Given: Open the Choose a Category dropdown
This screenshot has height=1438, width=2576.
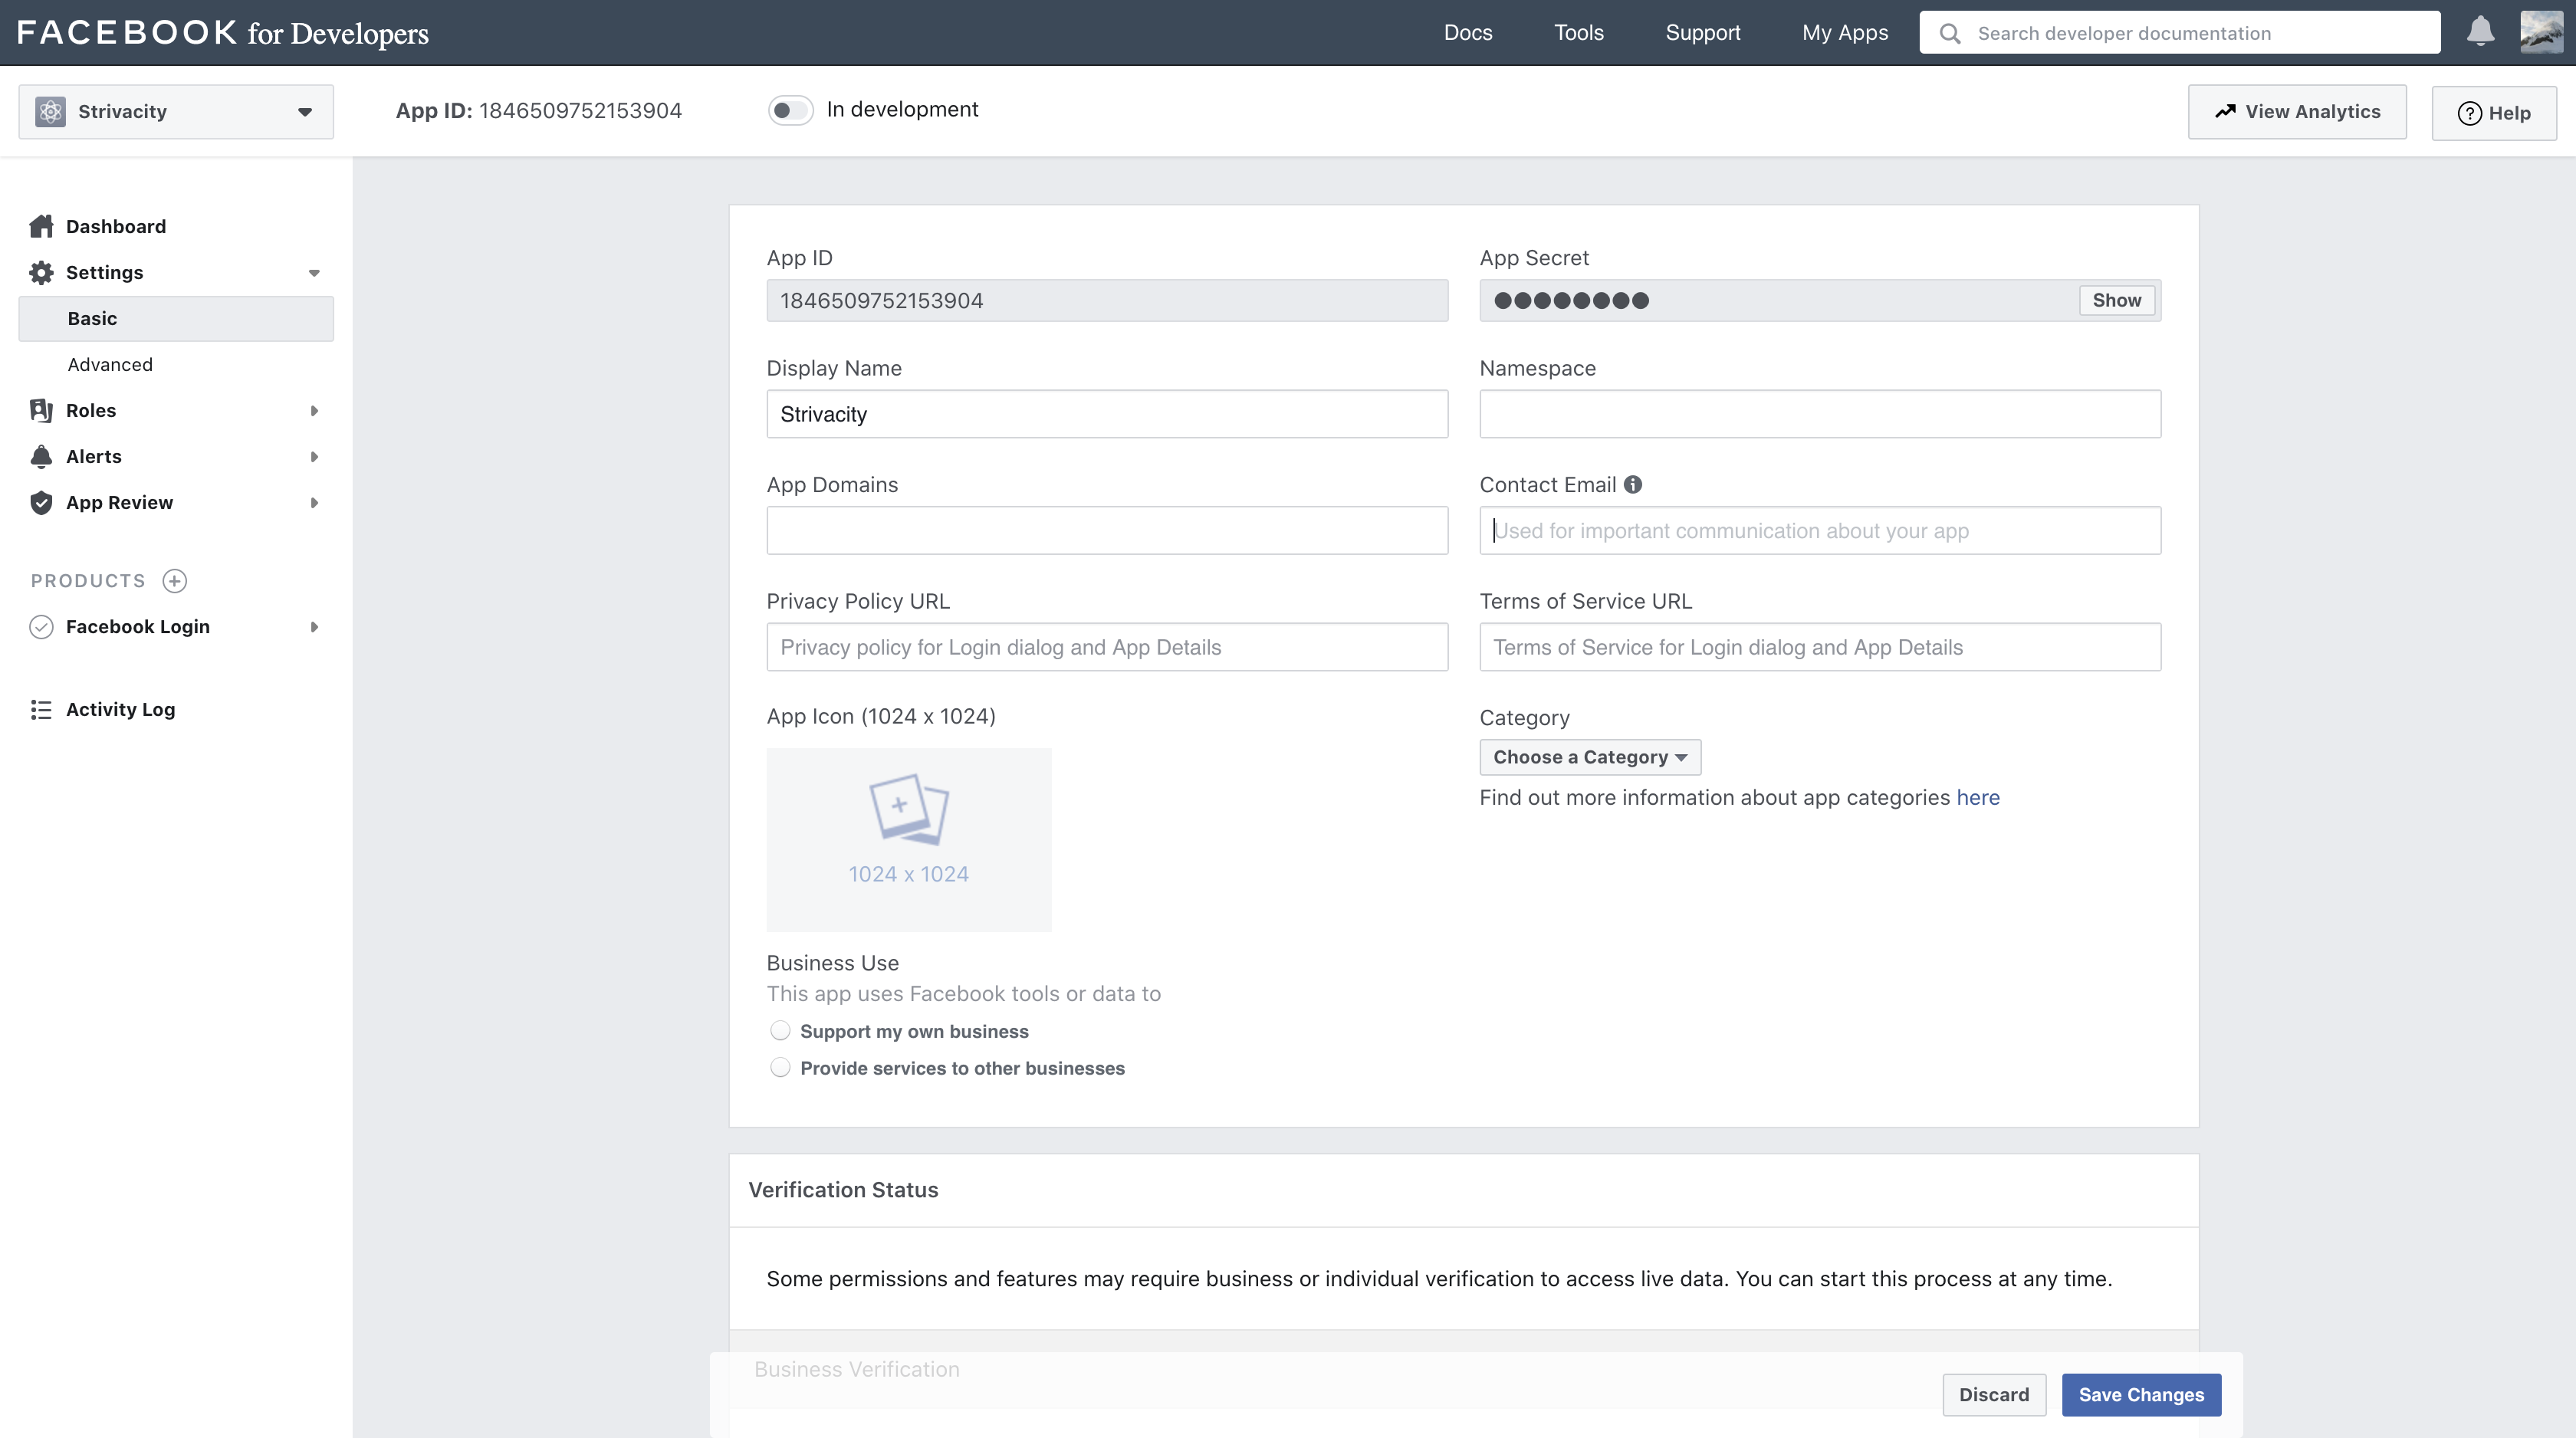Looking at the screenshot, I should pos(1590,757).
